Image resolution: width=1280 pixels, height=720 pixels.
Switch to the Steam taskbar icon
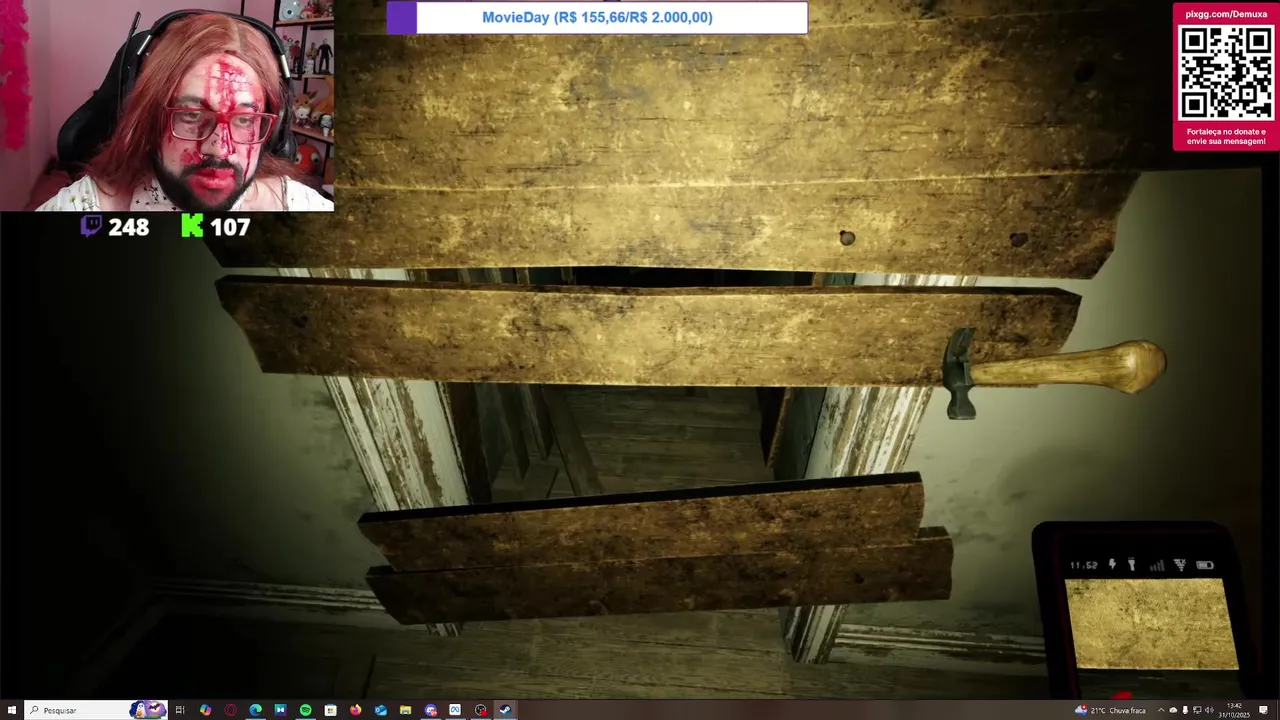[505, 710]
